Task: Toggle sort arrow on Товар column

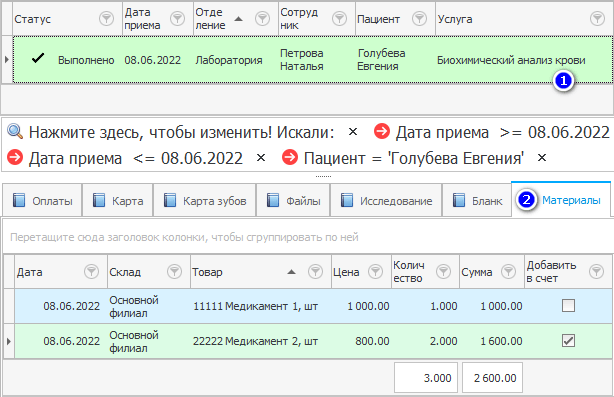Action: 291,272
